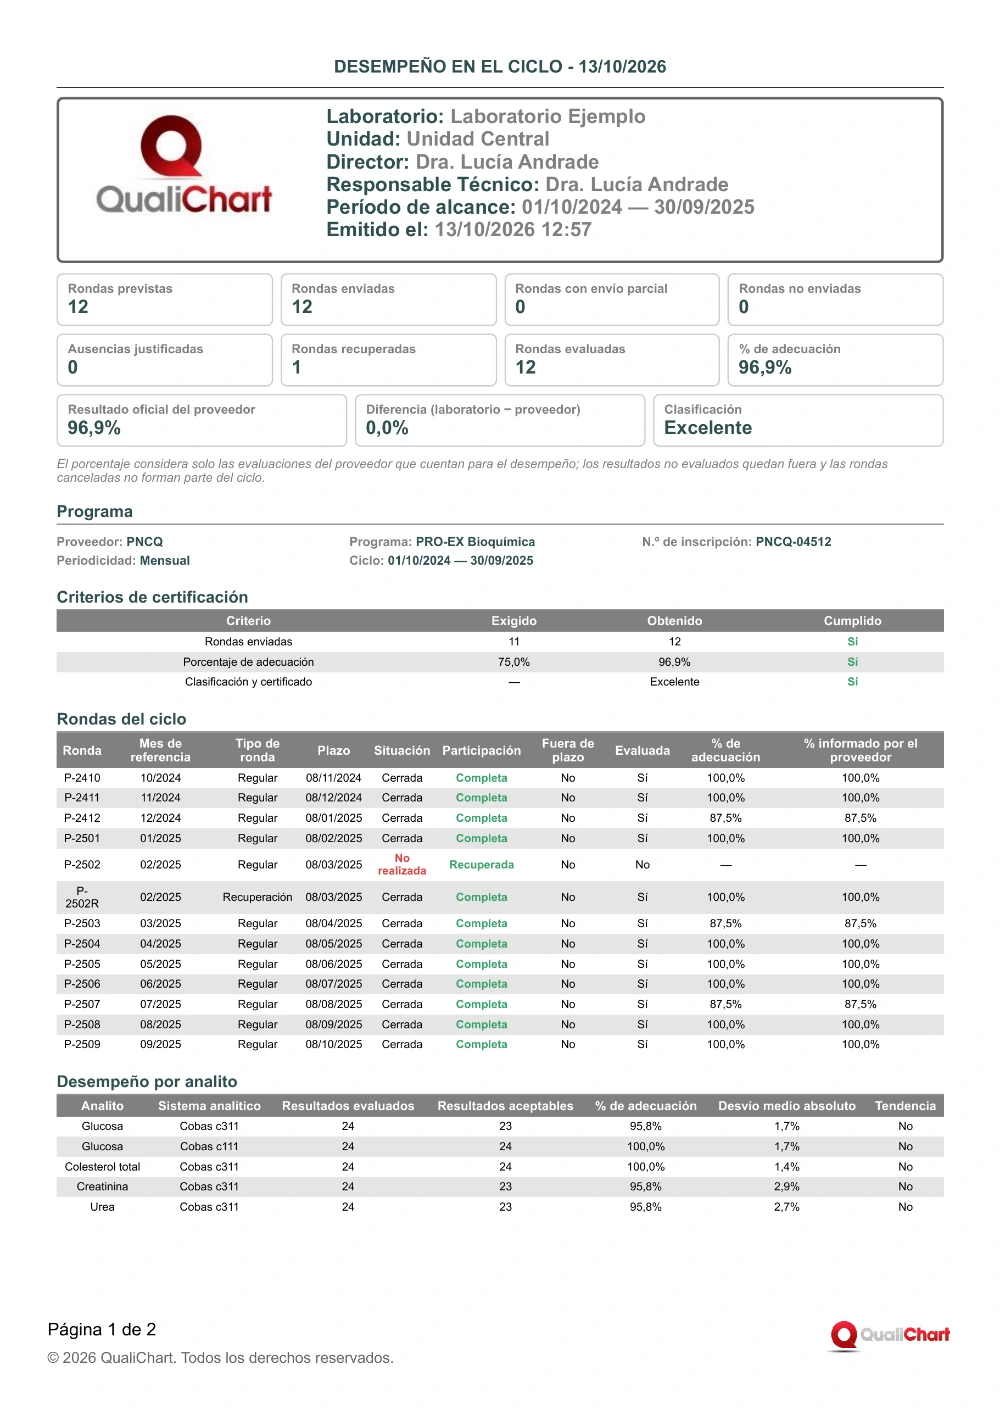The height and width of the screenshot is (1415, 1000).
Task: Click the Rondas recuperadas card
Action: coord(388,360)
